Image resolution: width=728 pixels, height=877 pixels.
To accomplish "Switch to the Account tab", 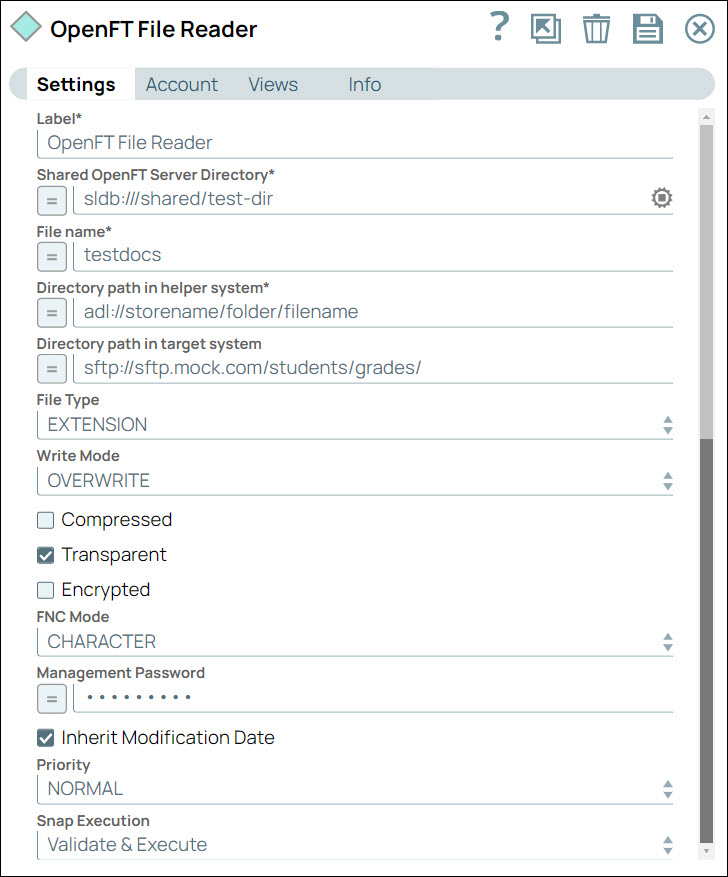I will click(x=181, y=84).
